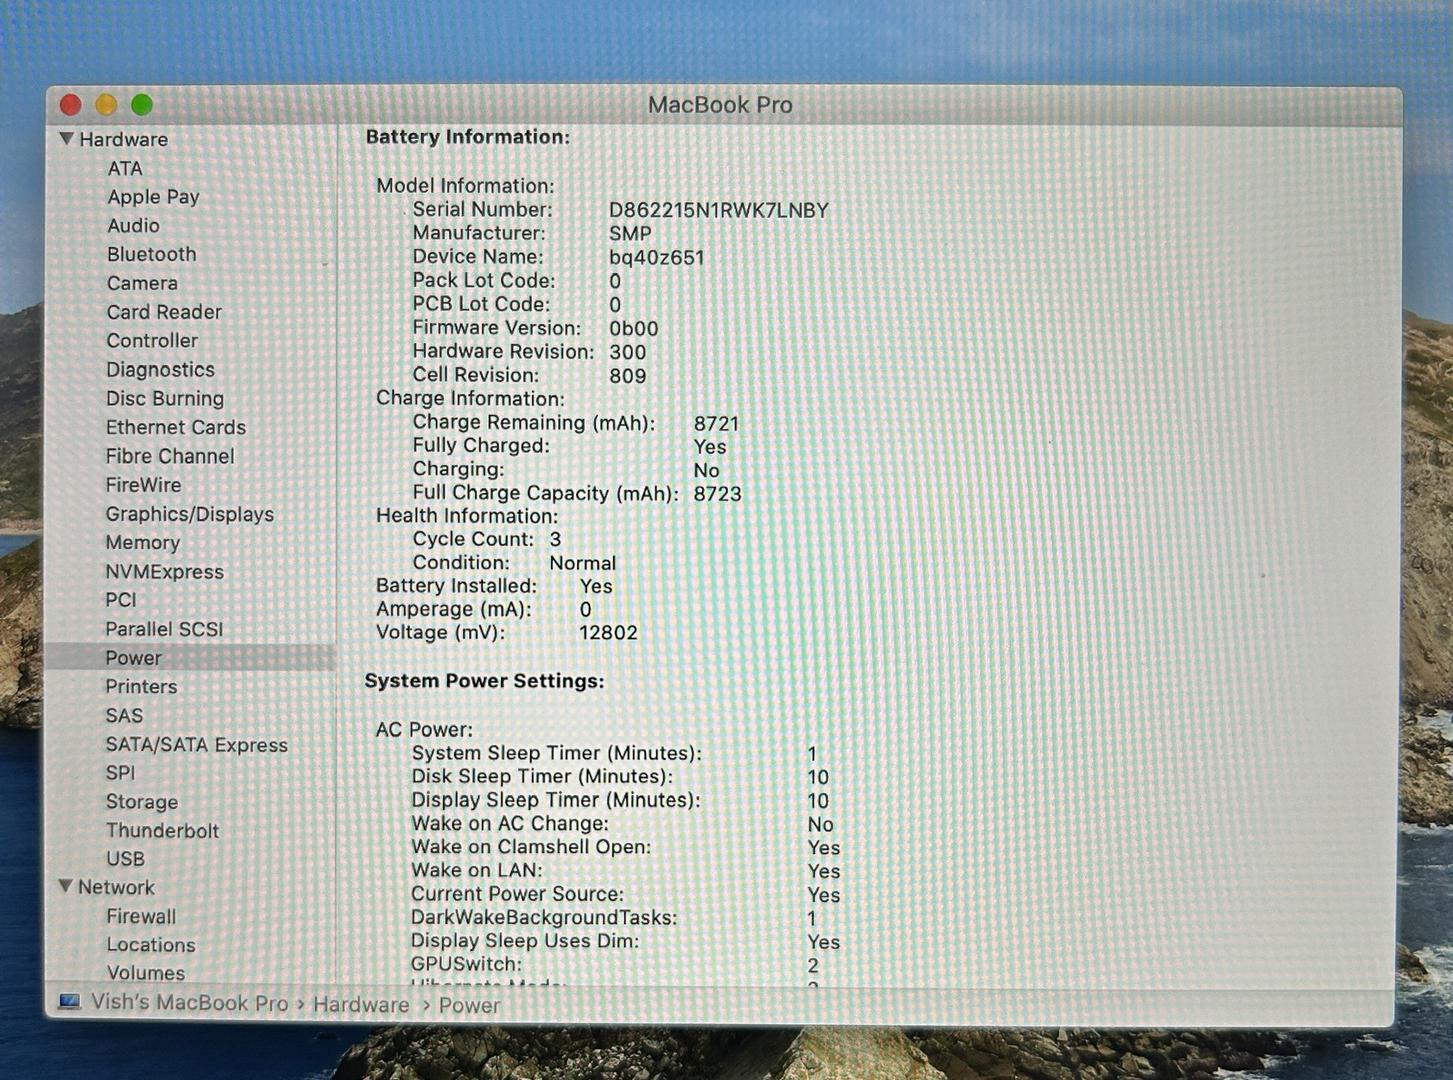Open Card Reader entry
The height and width of the screenshot is (1080, 1453).
tap(164, 312)
